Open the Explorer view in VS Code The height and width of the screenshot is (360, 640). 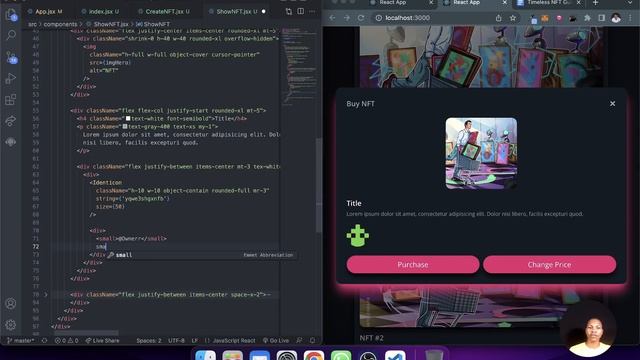click(x=11, y=15)
